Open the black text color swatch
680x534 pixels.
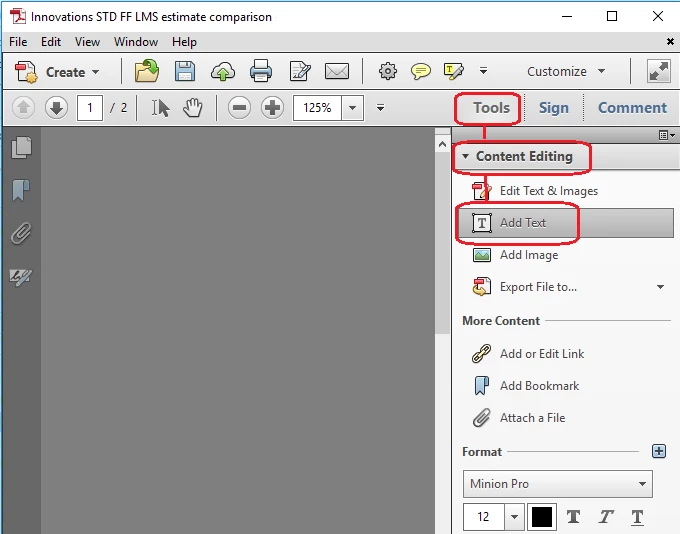pyautogui.click(x=542, y=517)
